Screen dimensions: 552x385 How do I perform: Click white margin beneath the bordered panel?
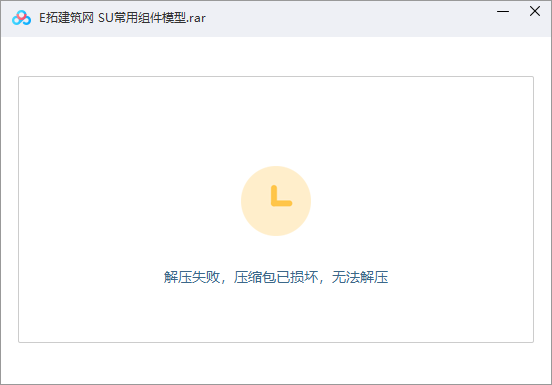point(276,363)
